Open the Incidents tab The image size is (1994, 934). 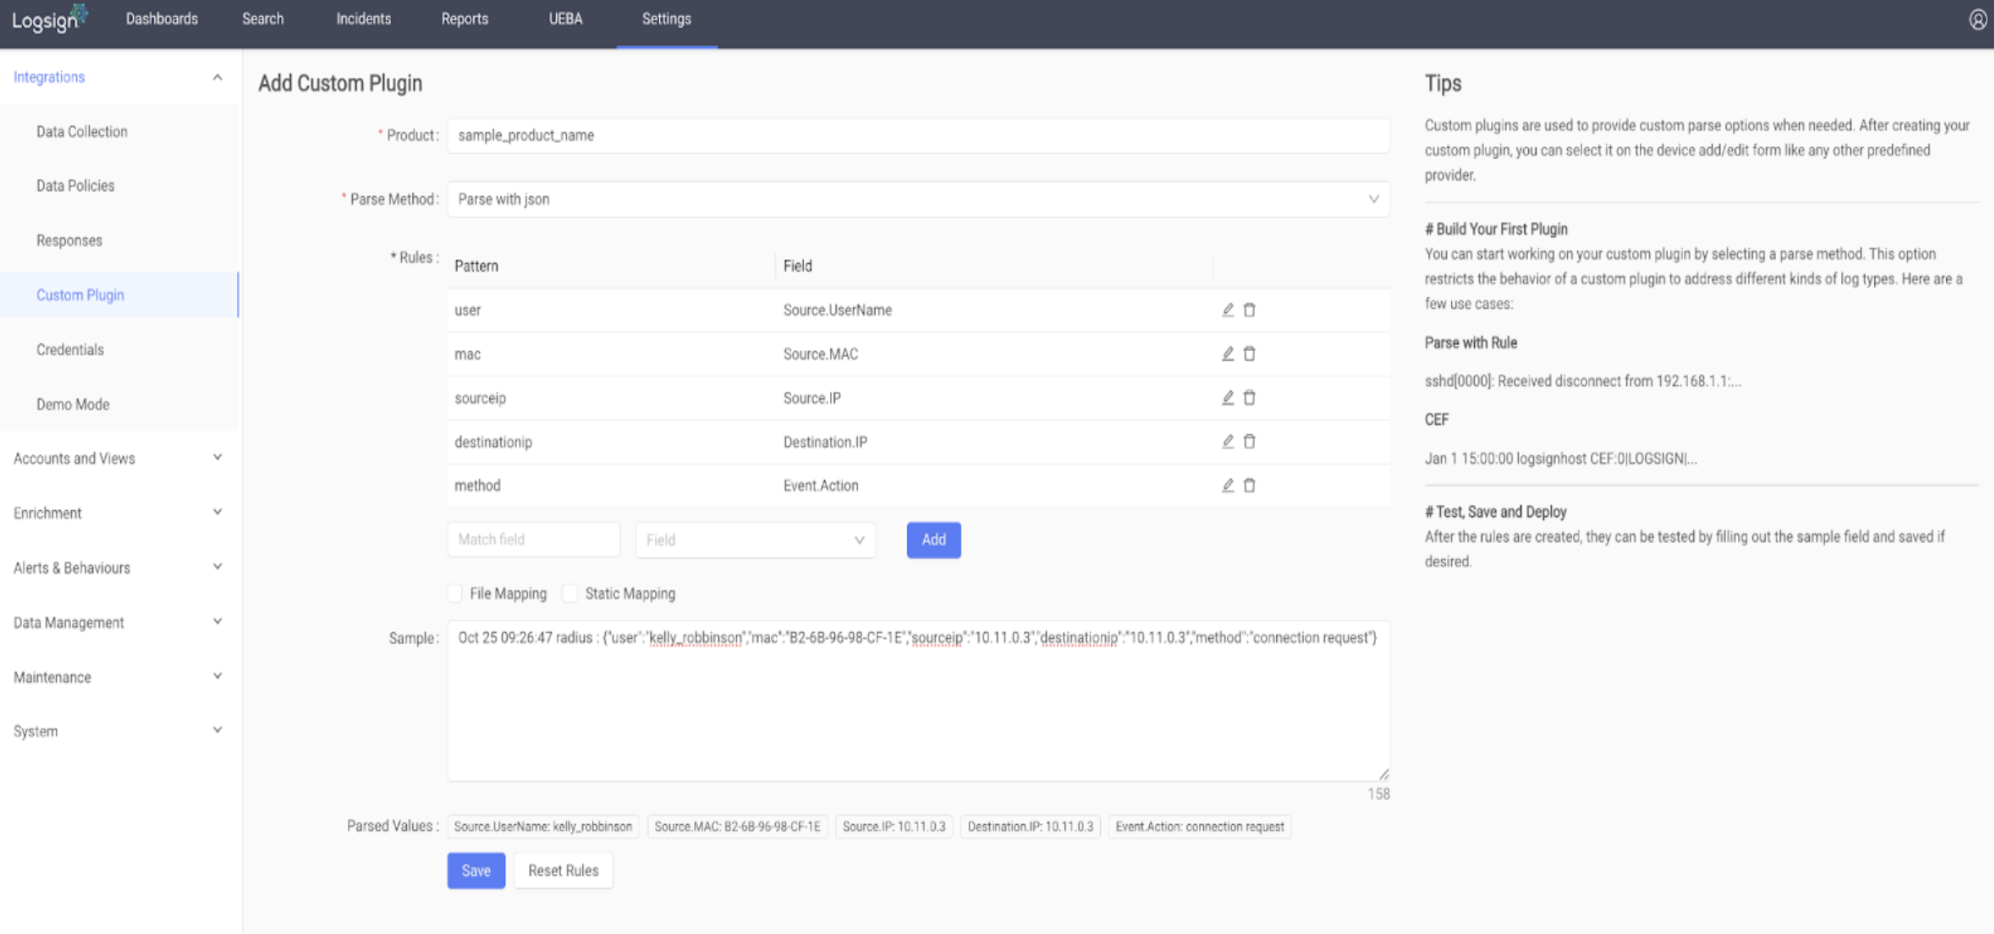[x=363, y=19]
